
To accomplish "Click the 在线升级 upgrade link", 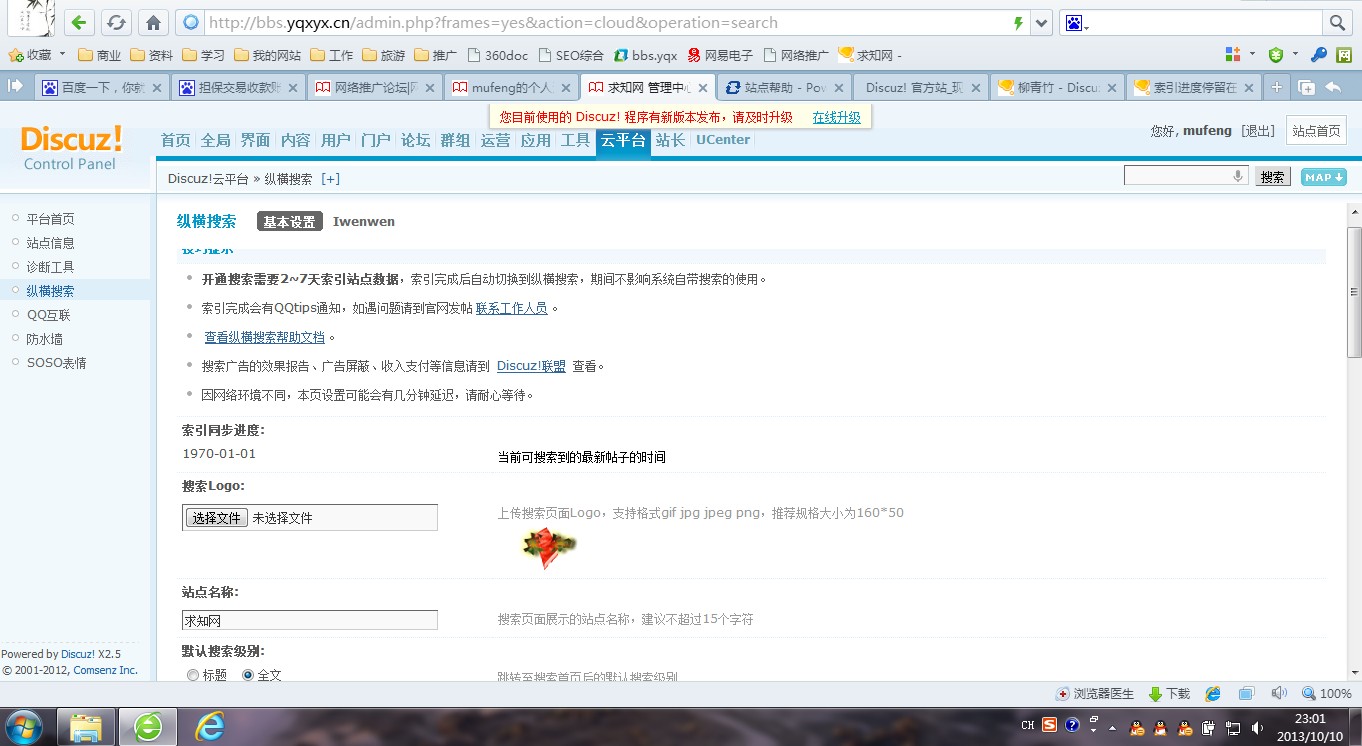I will coord(836,117).
